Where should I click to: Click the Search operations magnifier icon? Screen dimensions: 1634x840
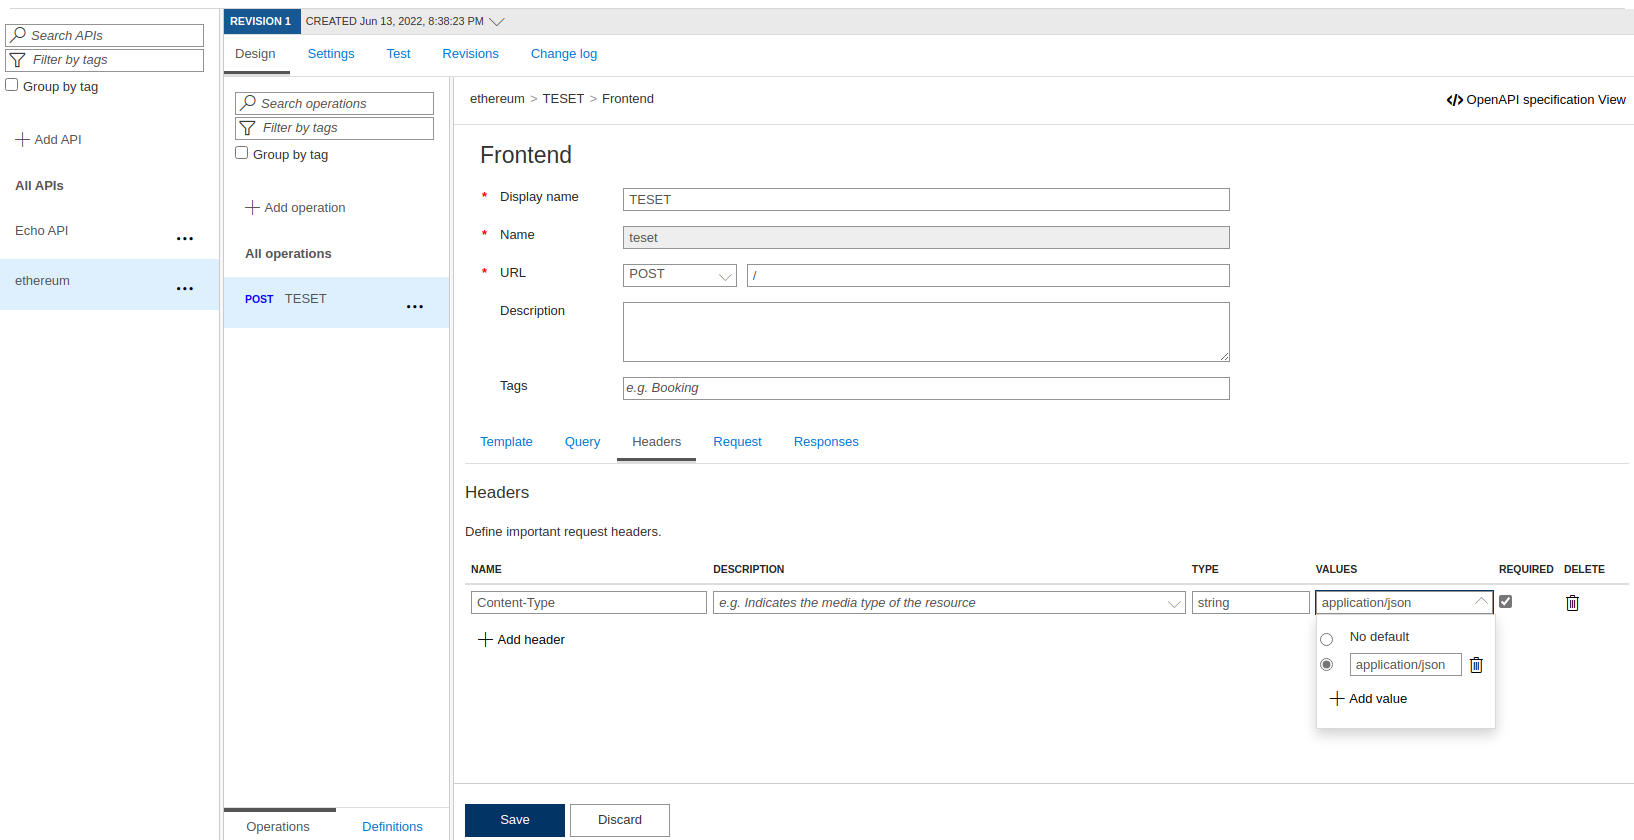click(x=248, y=103)
